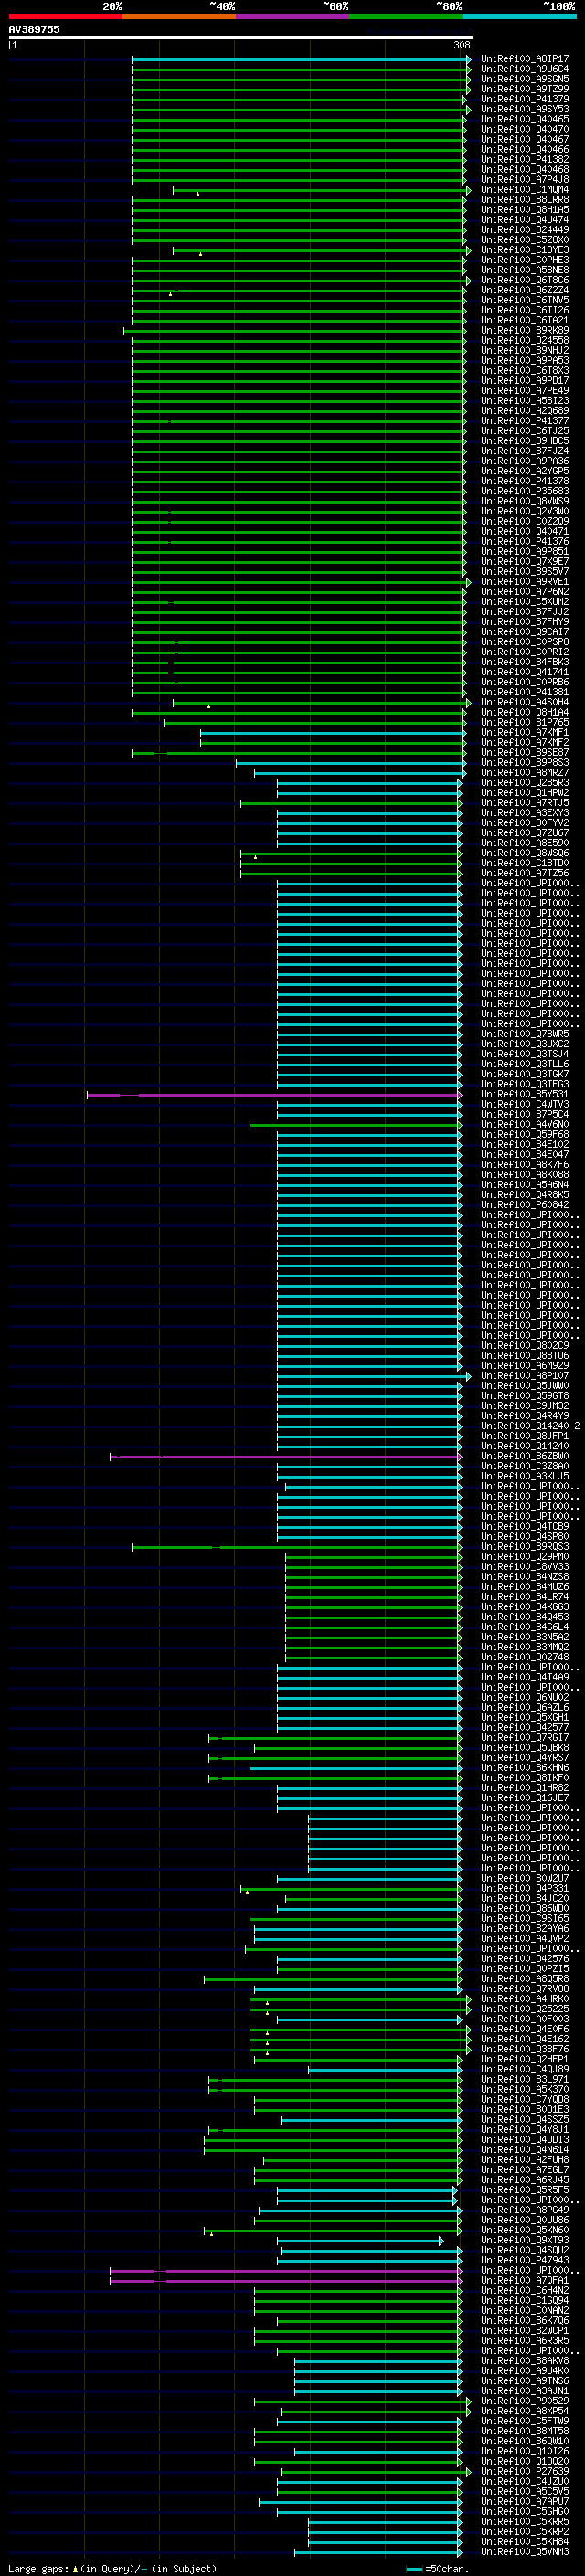Click hit label UniRef100_B8AKV8
Image resolution: width=585 pixels, height=2576 pixels.
[x=525, y=2360]
